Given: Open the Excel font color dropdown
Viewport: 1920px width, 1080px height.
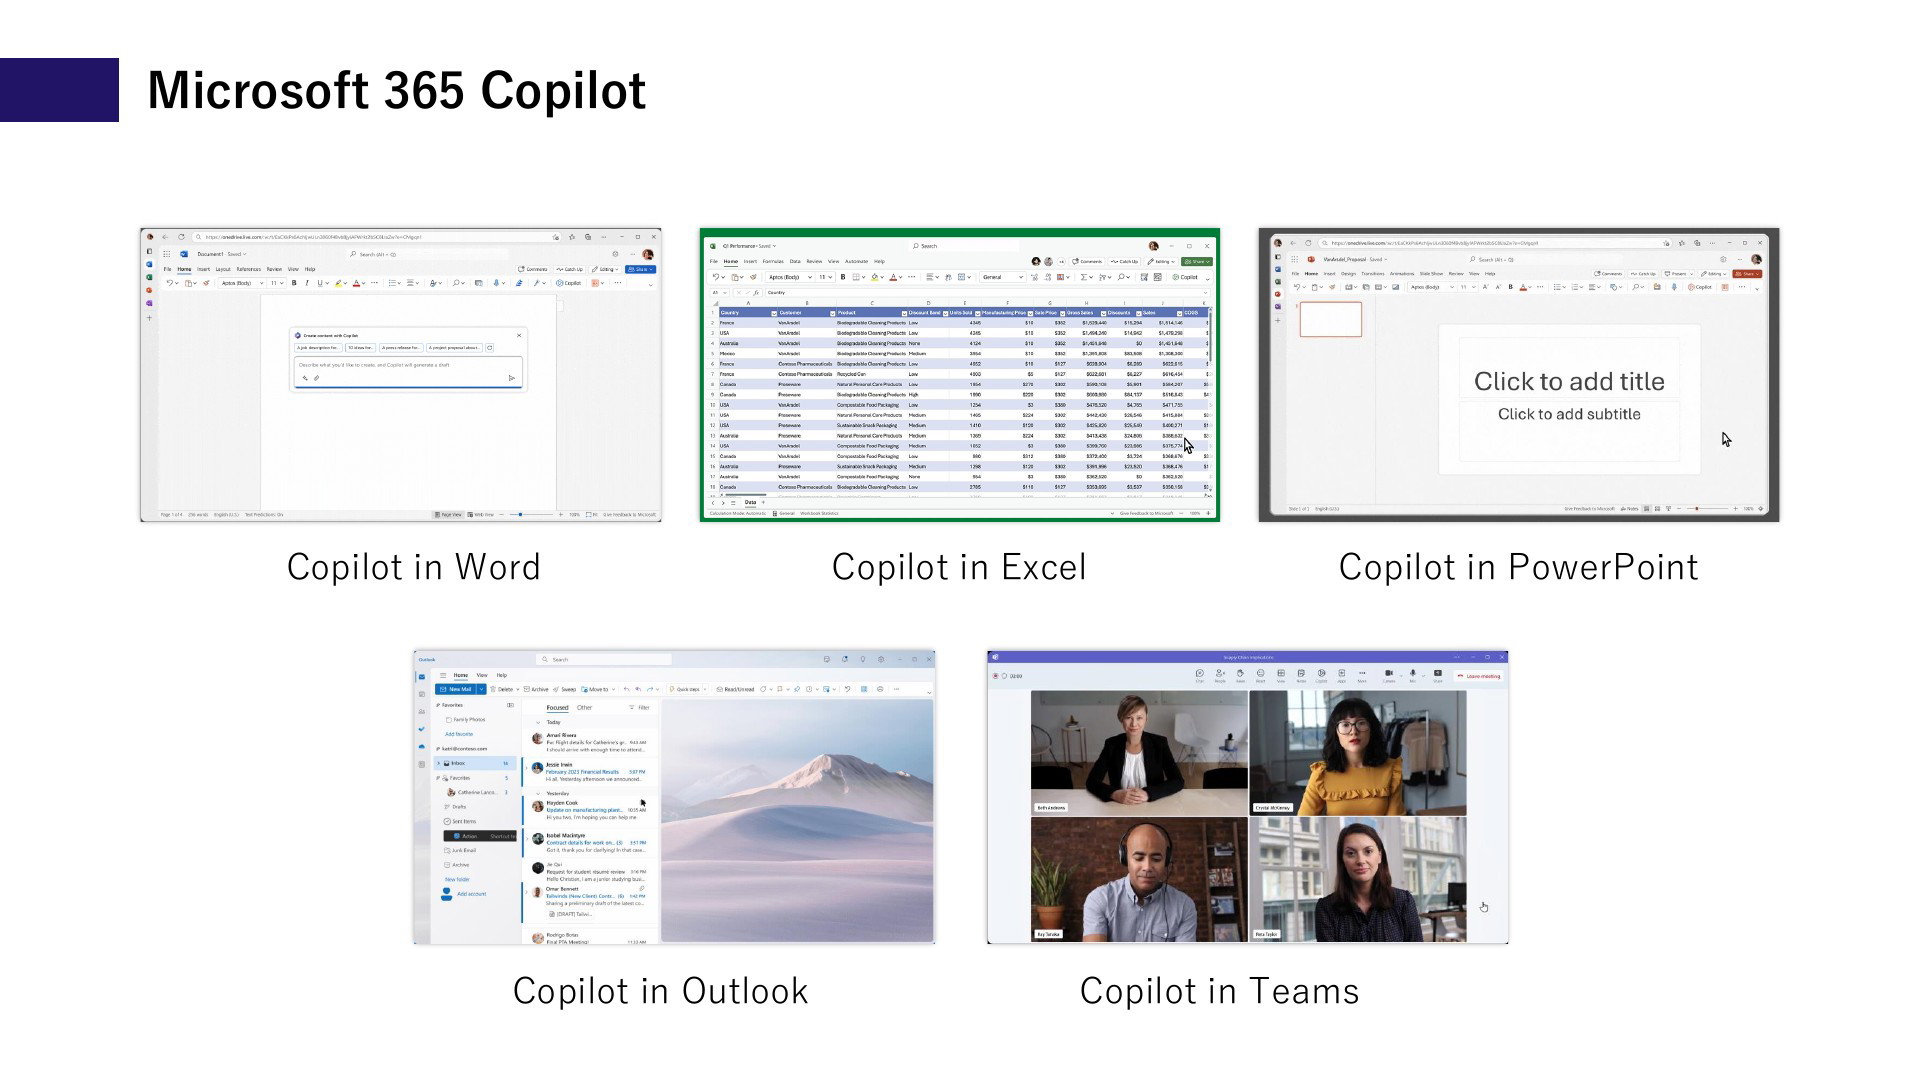Looking at the screenshot, I should pos(900,277).
